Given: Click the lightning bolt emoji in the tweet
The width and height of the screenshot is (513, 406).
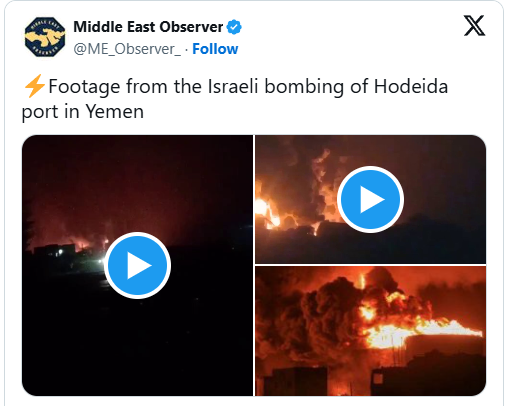Looking at the screenshot, I should pyautogui.click(x=35, y=86).
